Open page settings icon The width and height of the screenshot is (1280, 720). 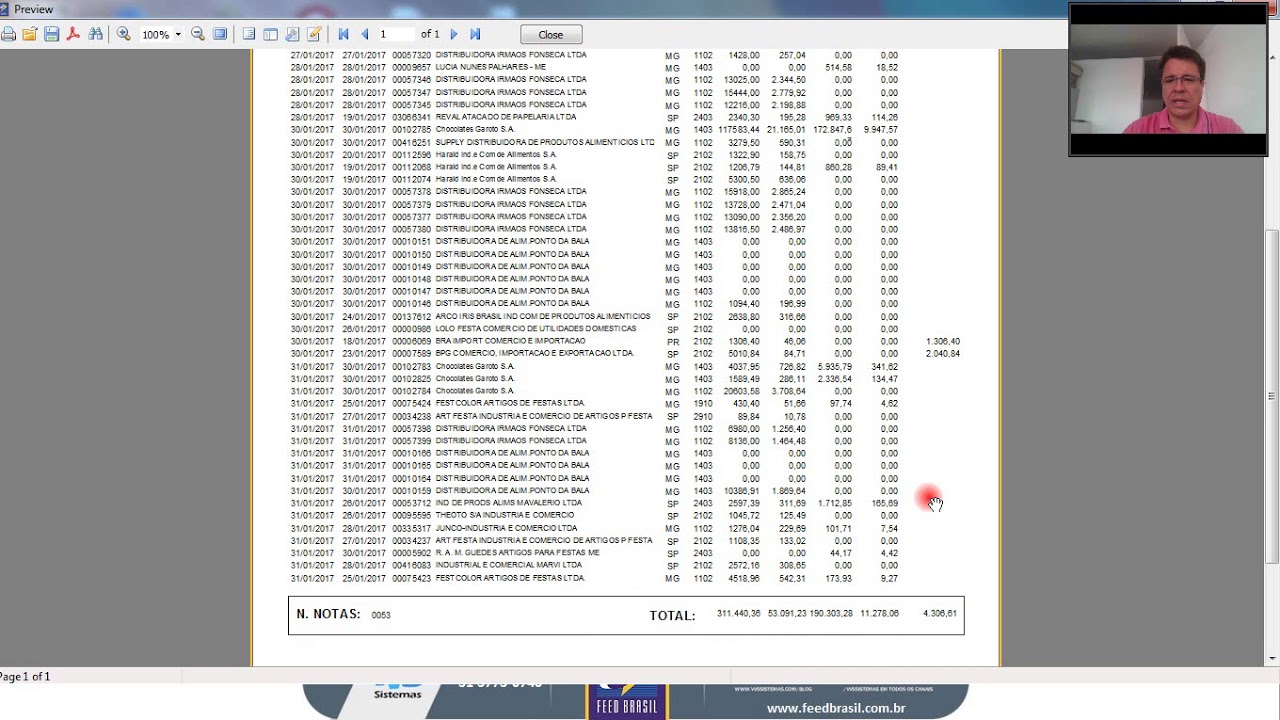(x=292, y=34)
